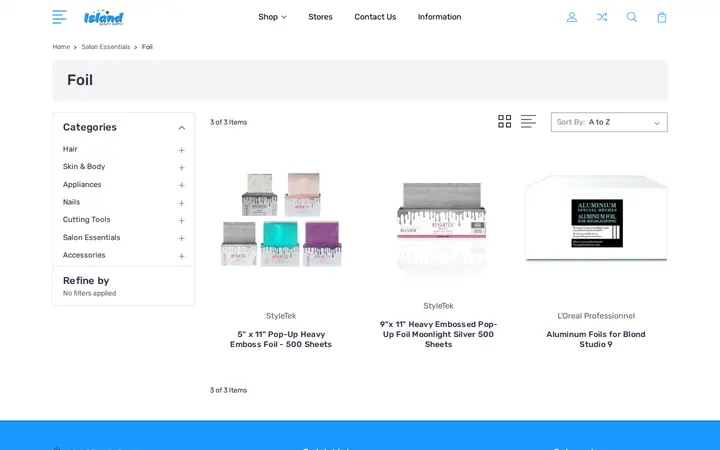Open the hamburger menu icon

coord(59,17)
